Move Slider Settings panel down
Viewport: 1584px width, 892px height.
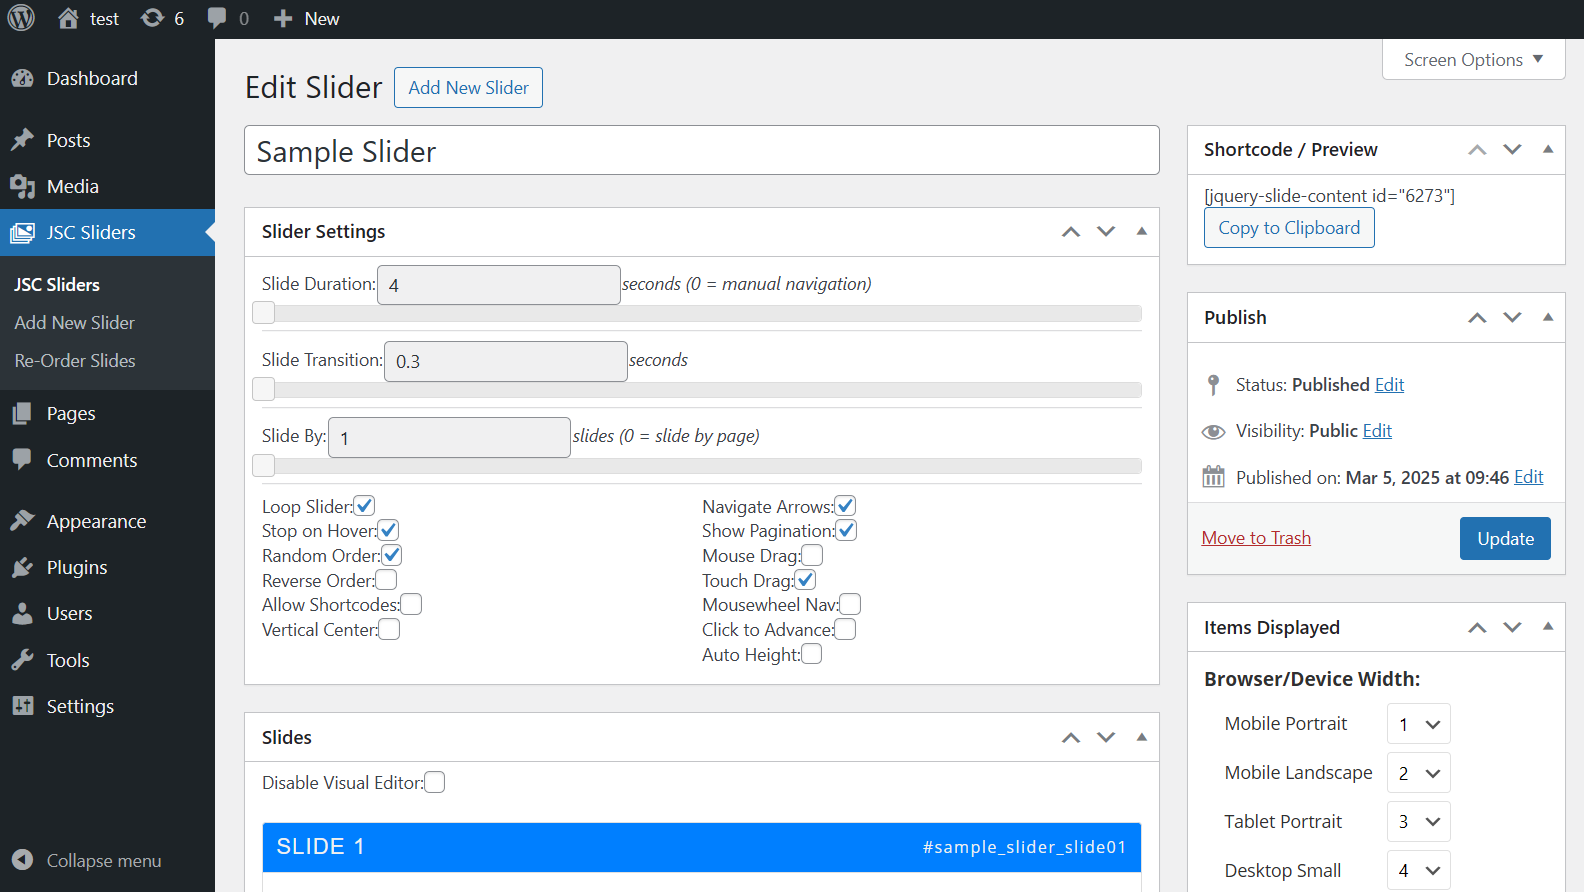pos(1106,231)
